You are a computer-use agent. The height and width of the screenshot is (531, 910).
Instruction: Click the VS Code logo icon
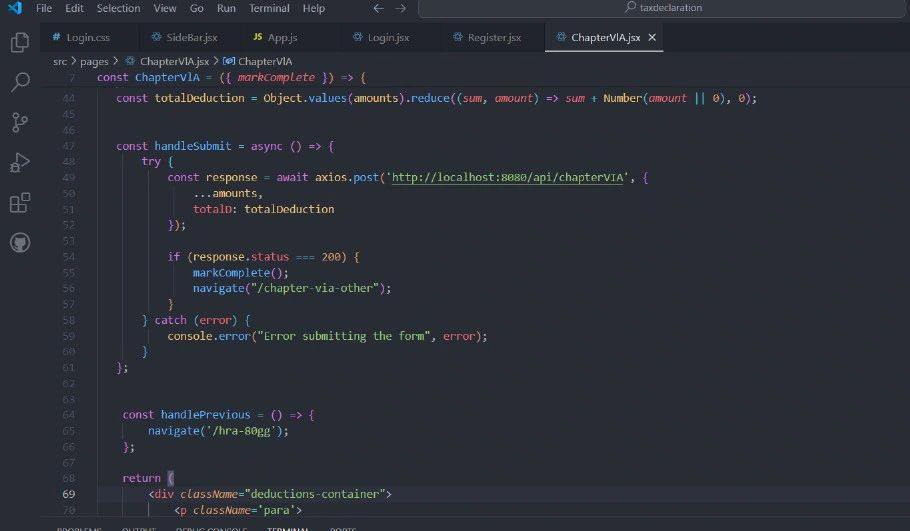(x=13, y=8)
